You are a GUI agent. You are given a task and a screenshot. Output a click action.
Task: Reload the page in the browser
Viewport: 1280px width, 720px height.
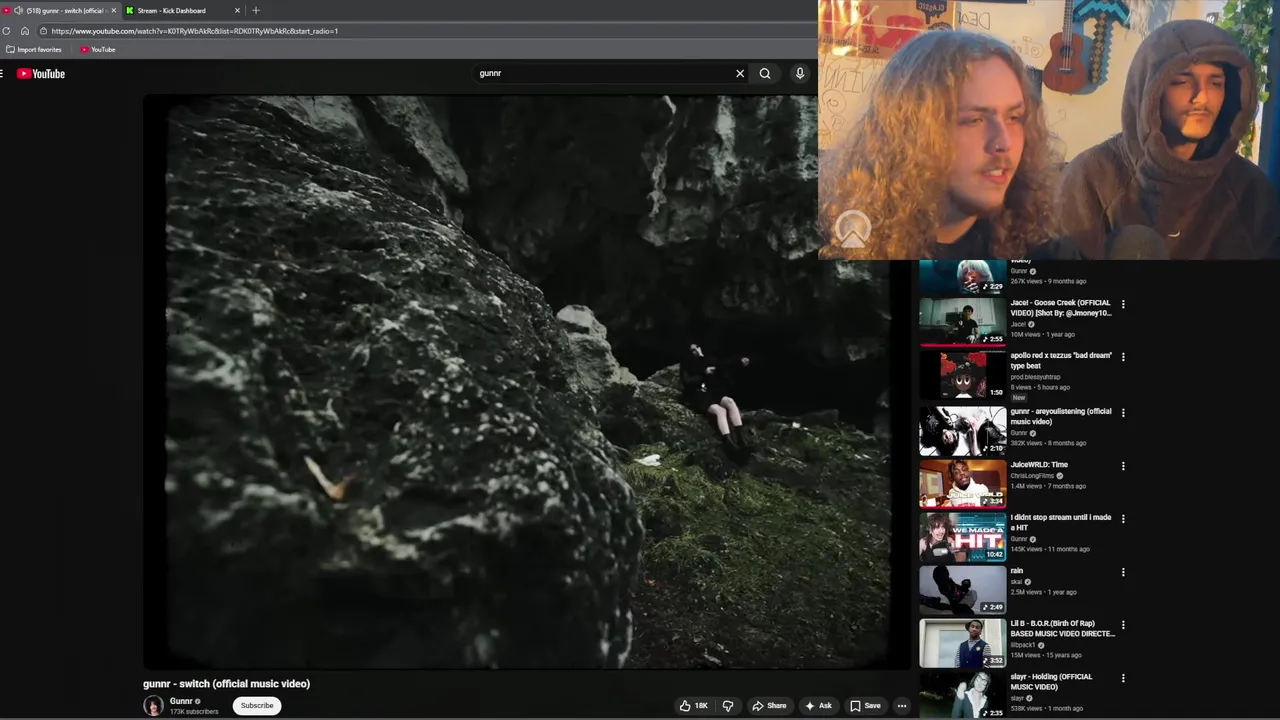6,31
